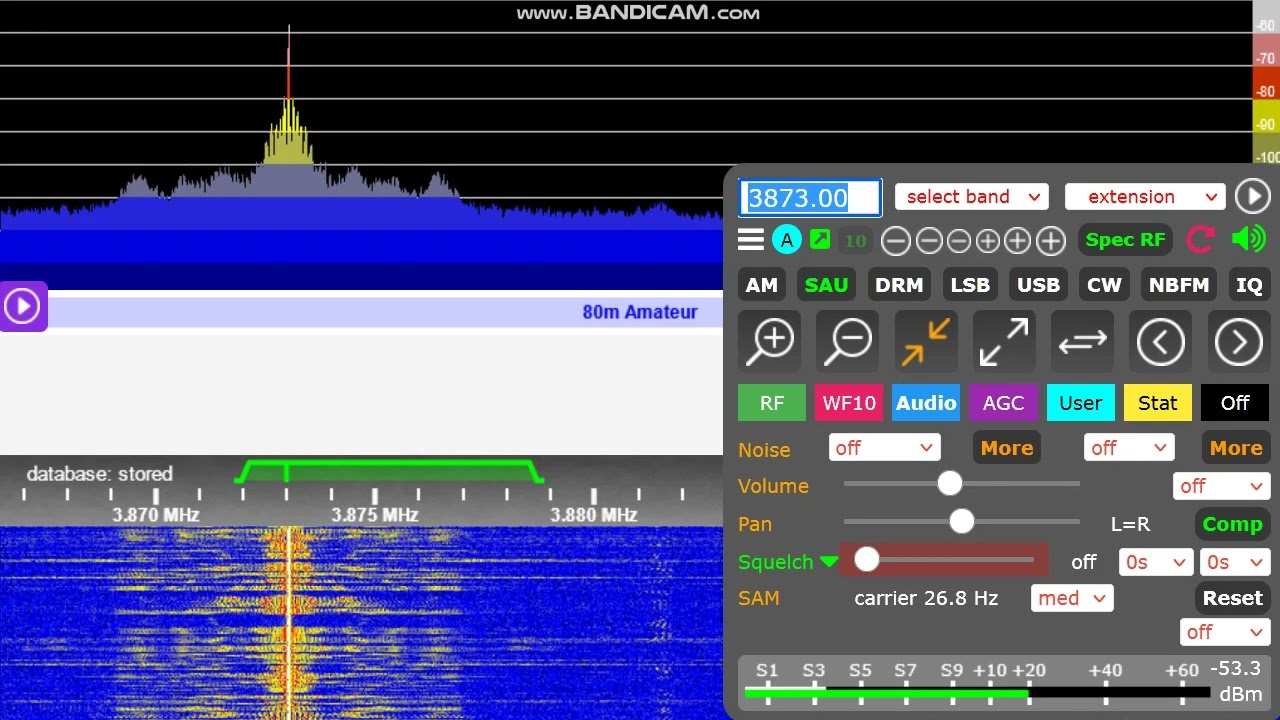This screenshot has height=720, width=1280.
Task: Click the Pan slider handle
Action: click(962, 521)
